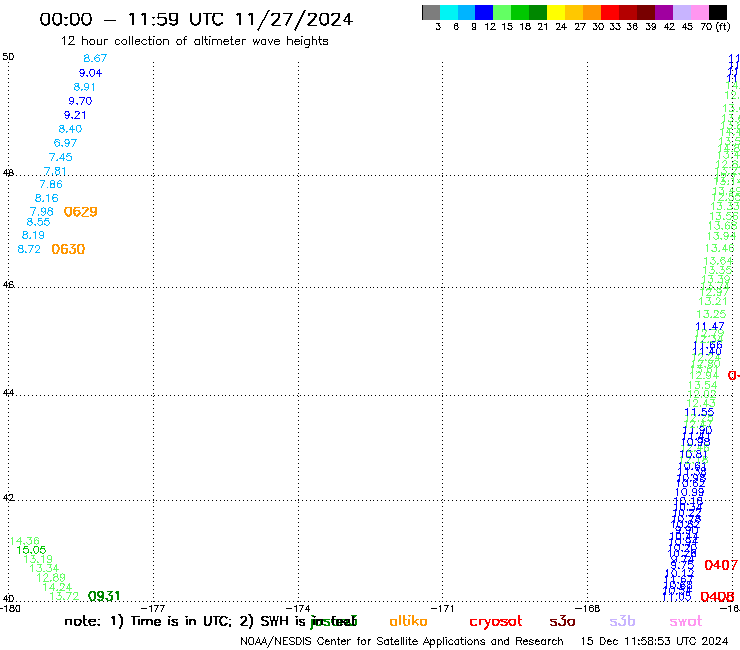Screen dimensions: 740x650
Task: Click the 's3b' satellite legend label
Action: 622,621
